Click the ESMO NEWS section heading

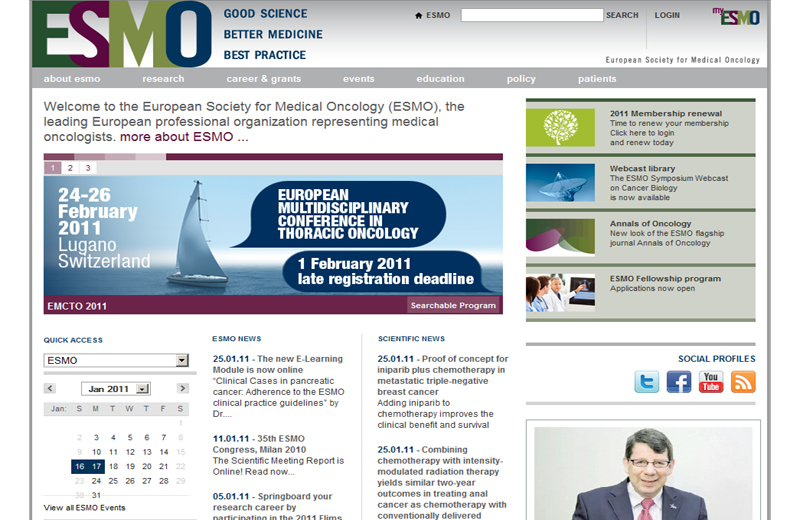click(x=237, y=339)
